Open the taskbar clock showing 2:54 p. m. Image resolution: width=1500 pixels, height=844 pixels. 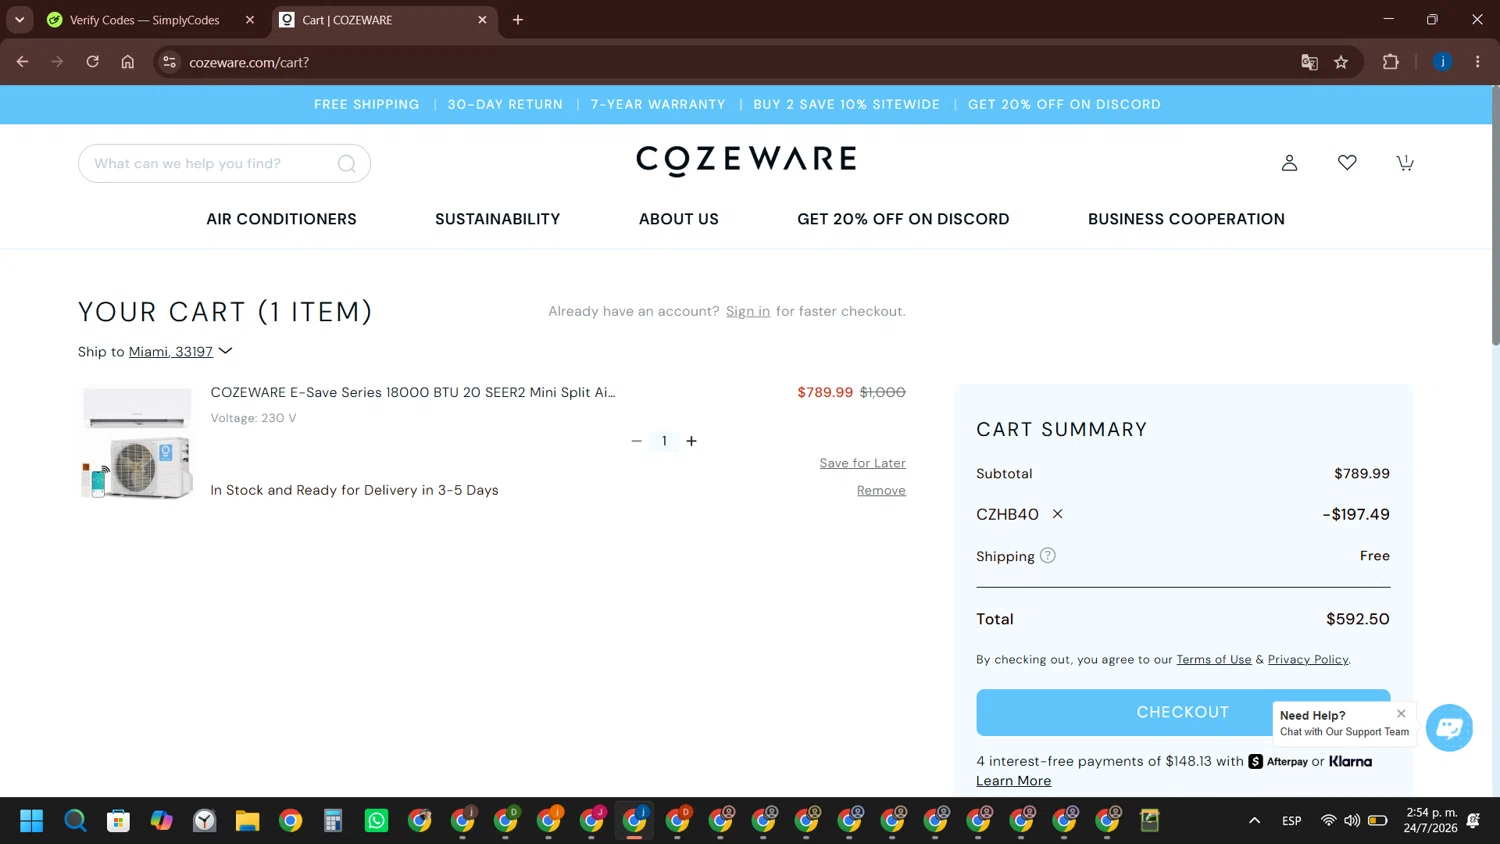[1431, 820]
